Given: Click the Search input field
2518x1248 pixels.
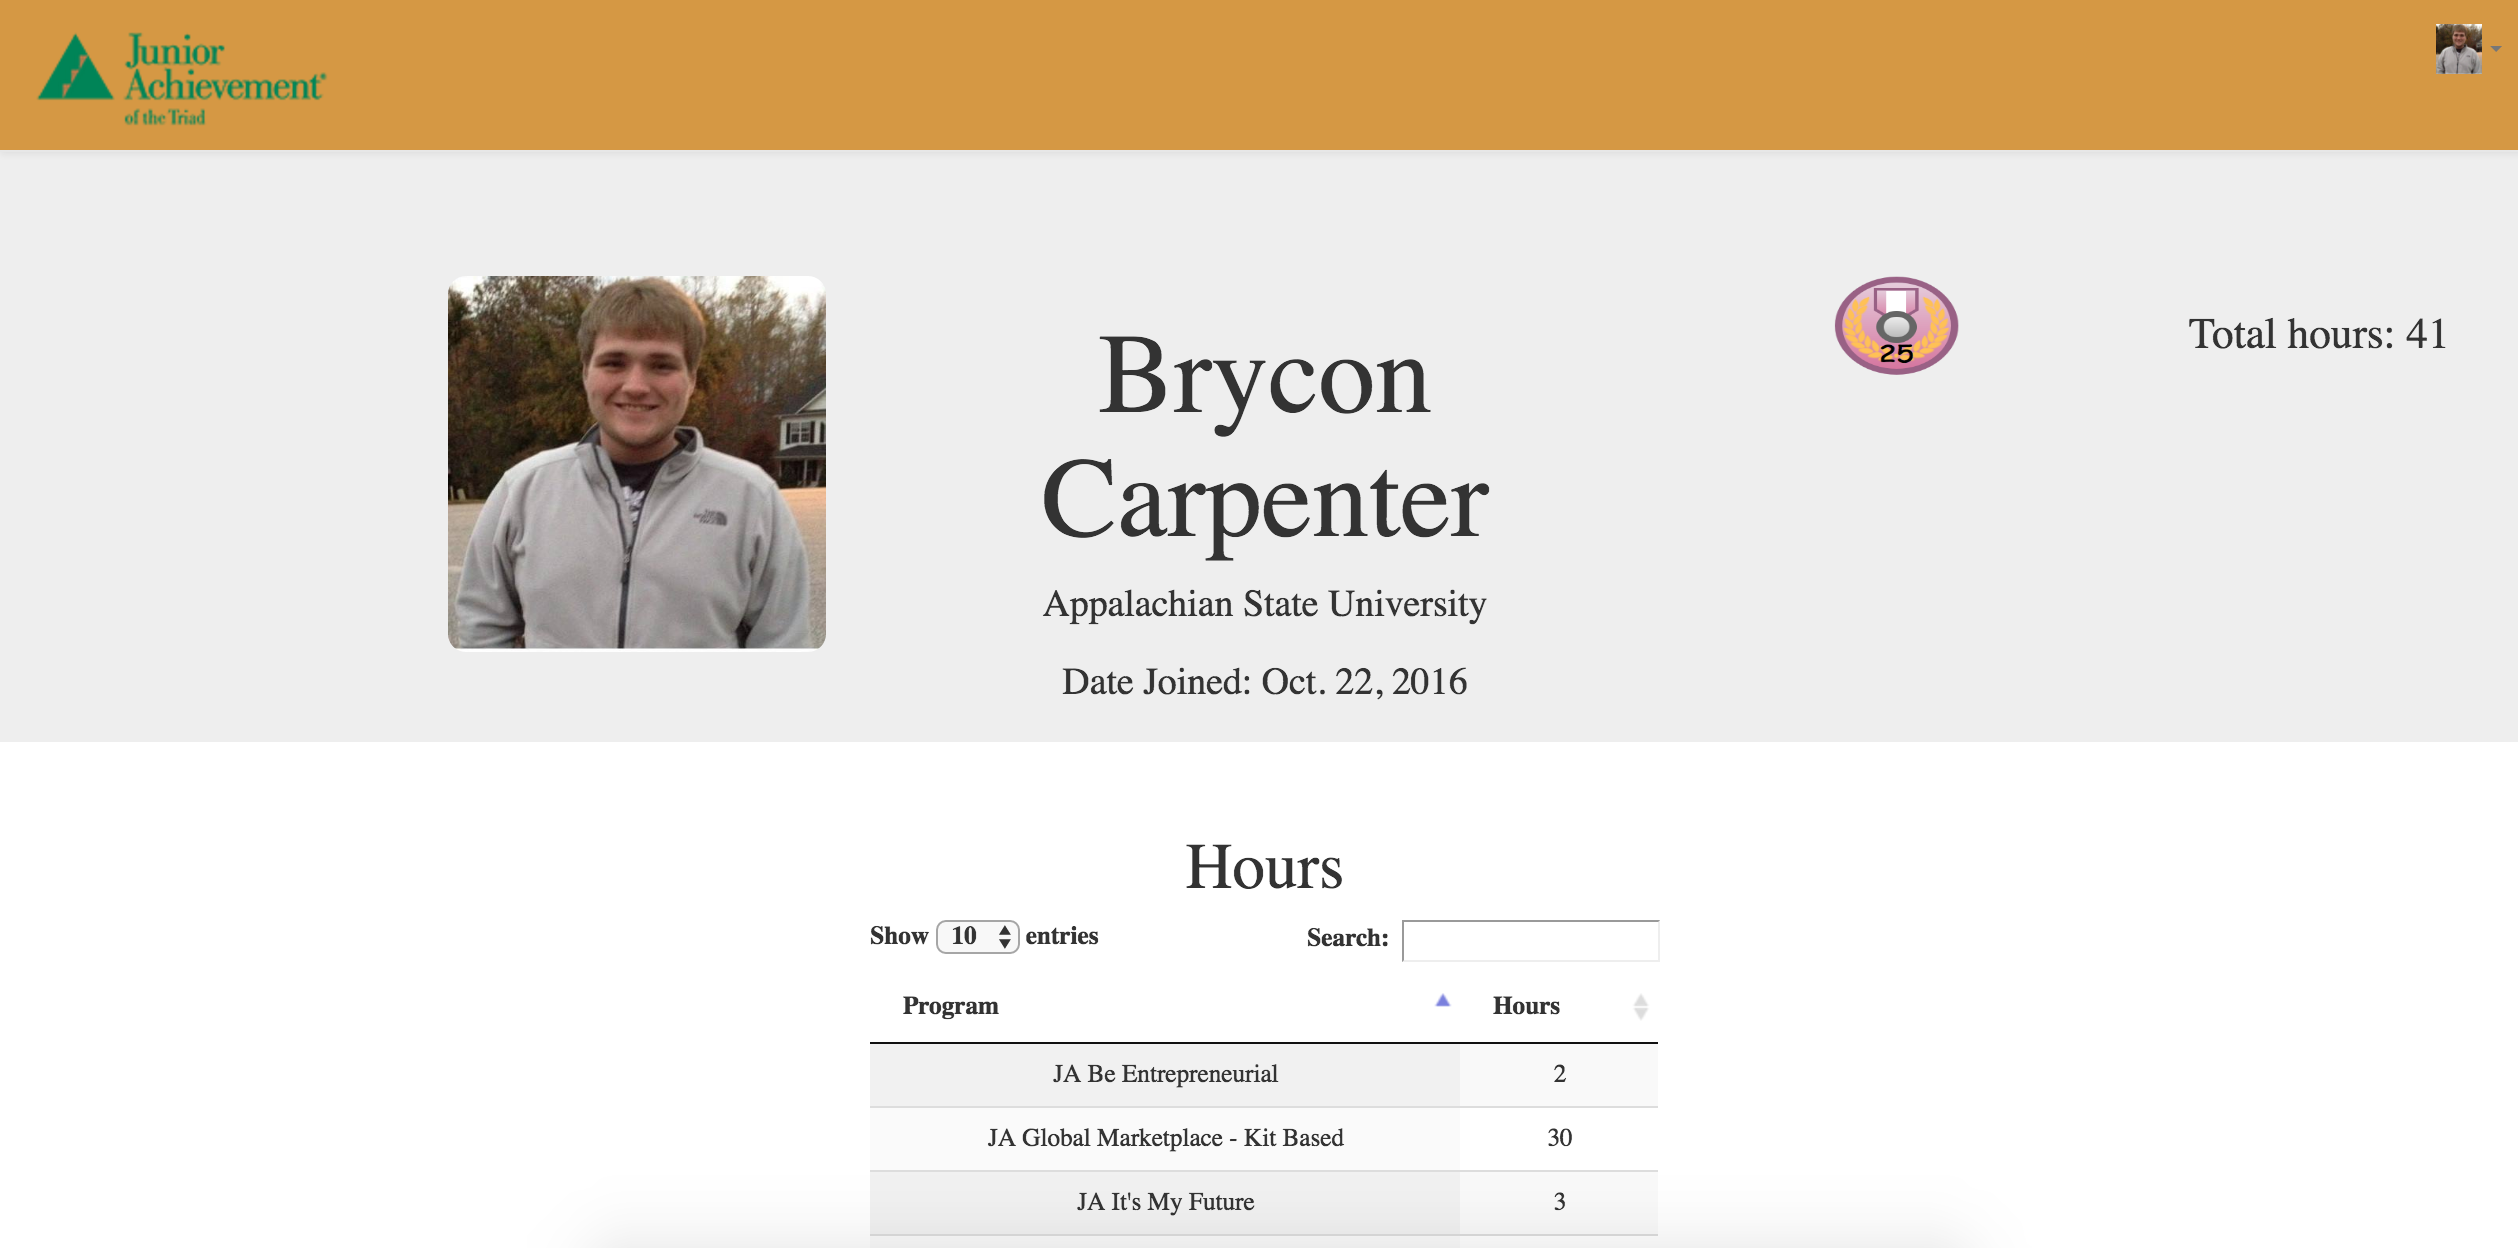Looking at the screenshot, I should 1530,940.
